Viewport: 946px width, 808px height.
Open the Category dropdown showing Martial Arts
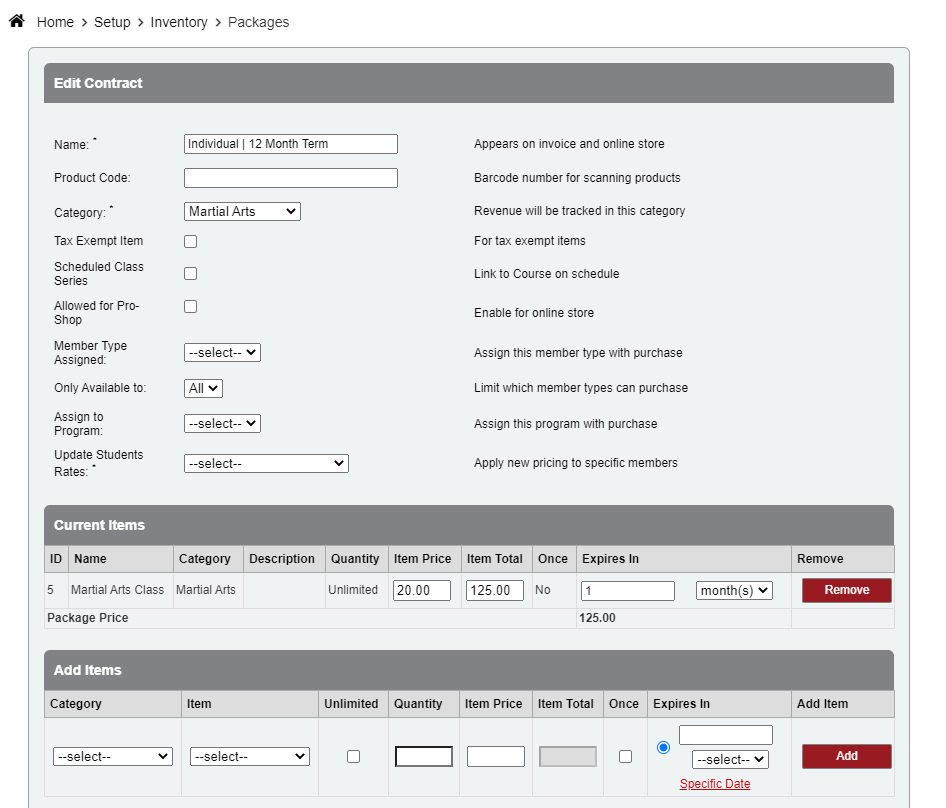(x=242, y=211)
